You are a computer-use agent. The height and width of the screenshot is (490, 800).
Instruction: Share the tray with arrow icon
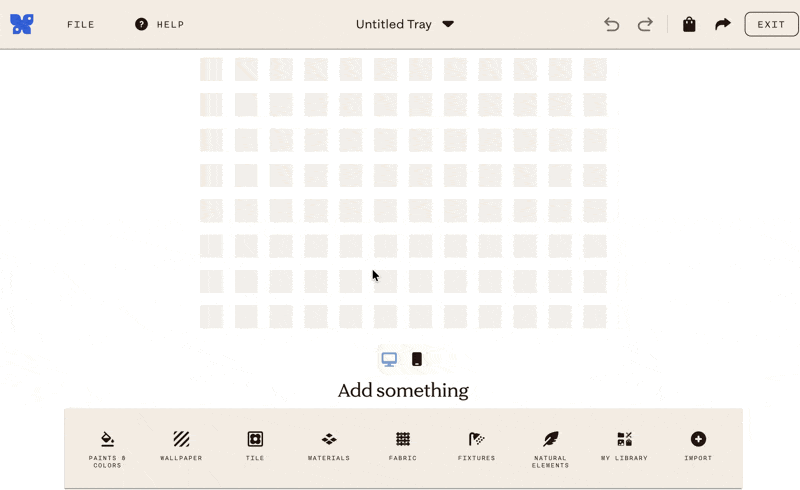[723, 24]
